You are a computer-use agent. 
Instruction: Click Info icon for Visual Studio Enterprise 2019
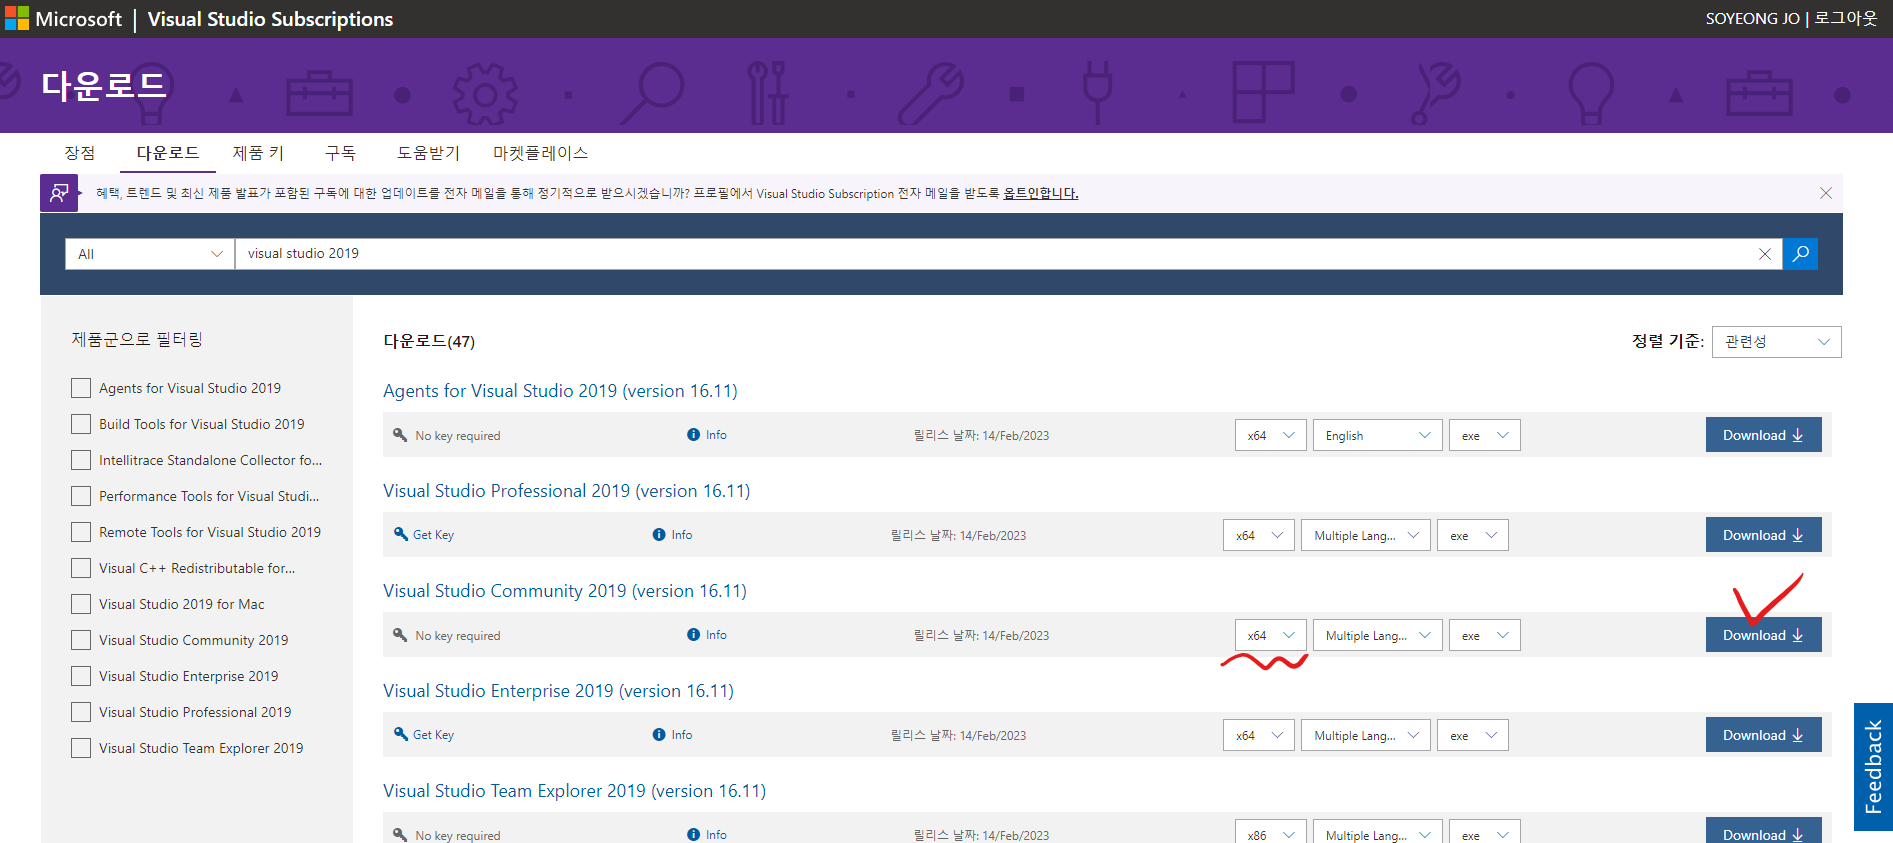659,735
